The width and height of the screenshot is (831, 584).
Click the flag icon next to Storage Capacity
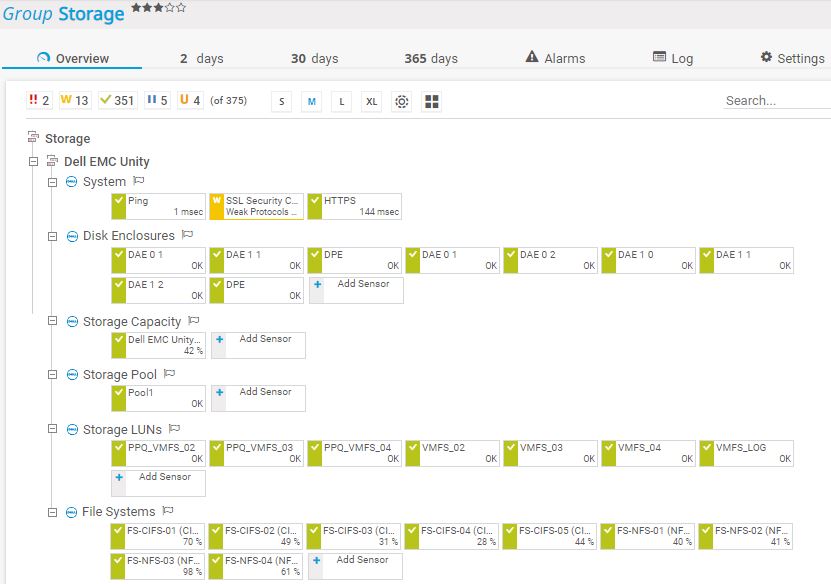pos(194,320)
